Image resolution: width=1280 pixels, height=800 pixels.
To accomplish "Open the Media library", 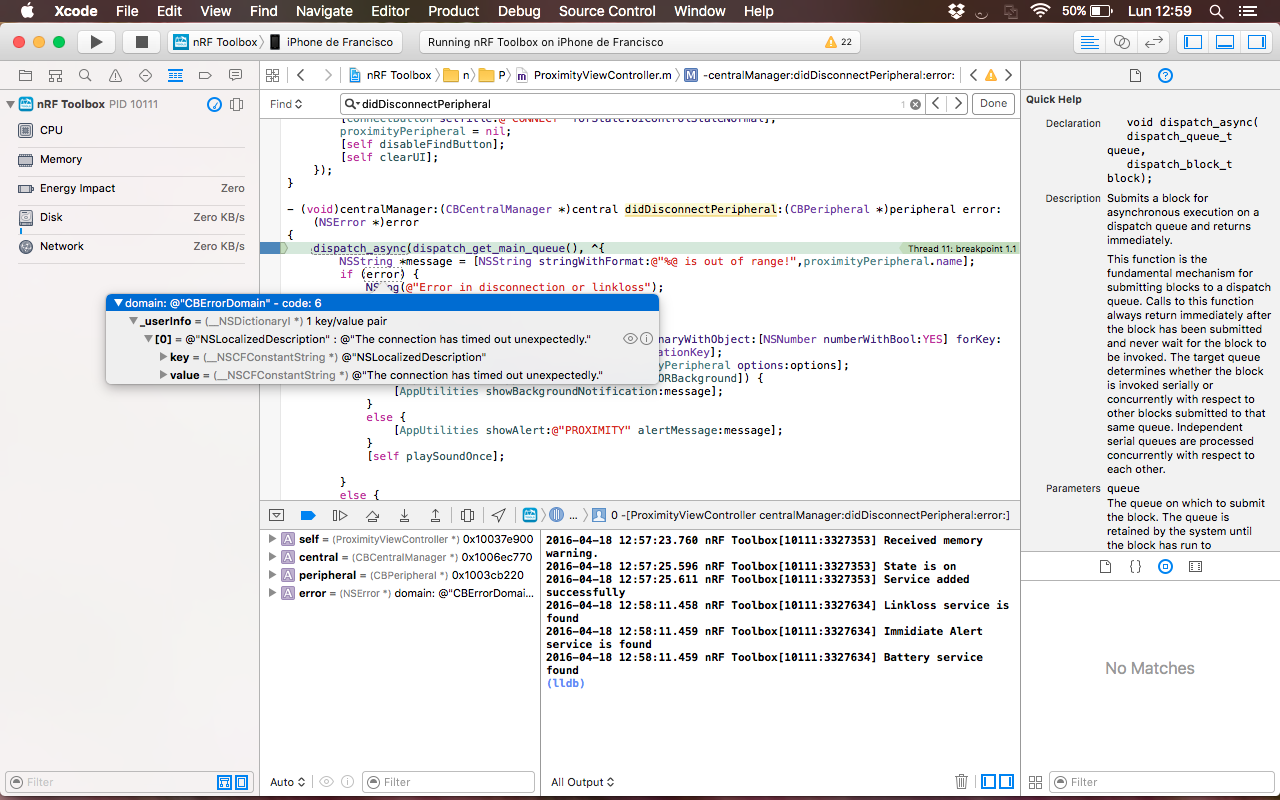I will point(1195,566).
